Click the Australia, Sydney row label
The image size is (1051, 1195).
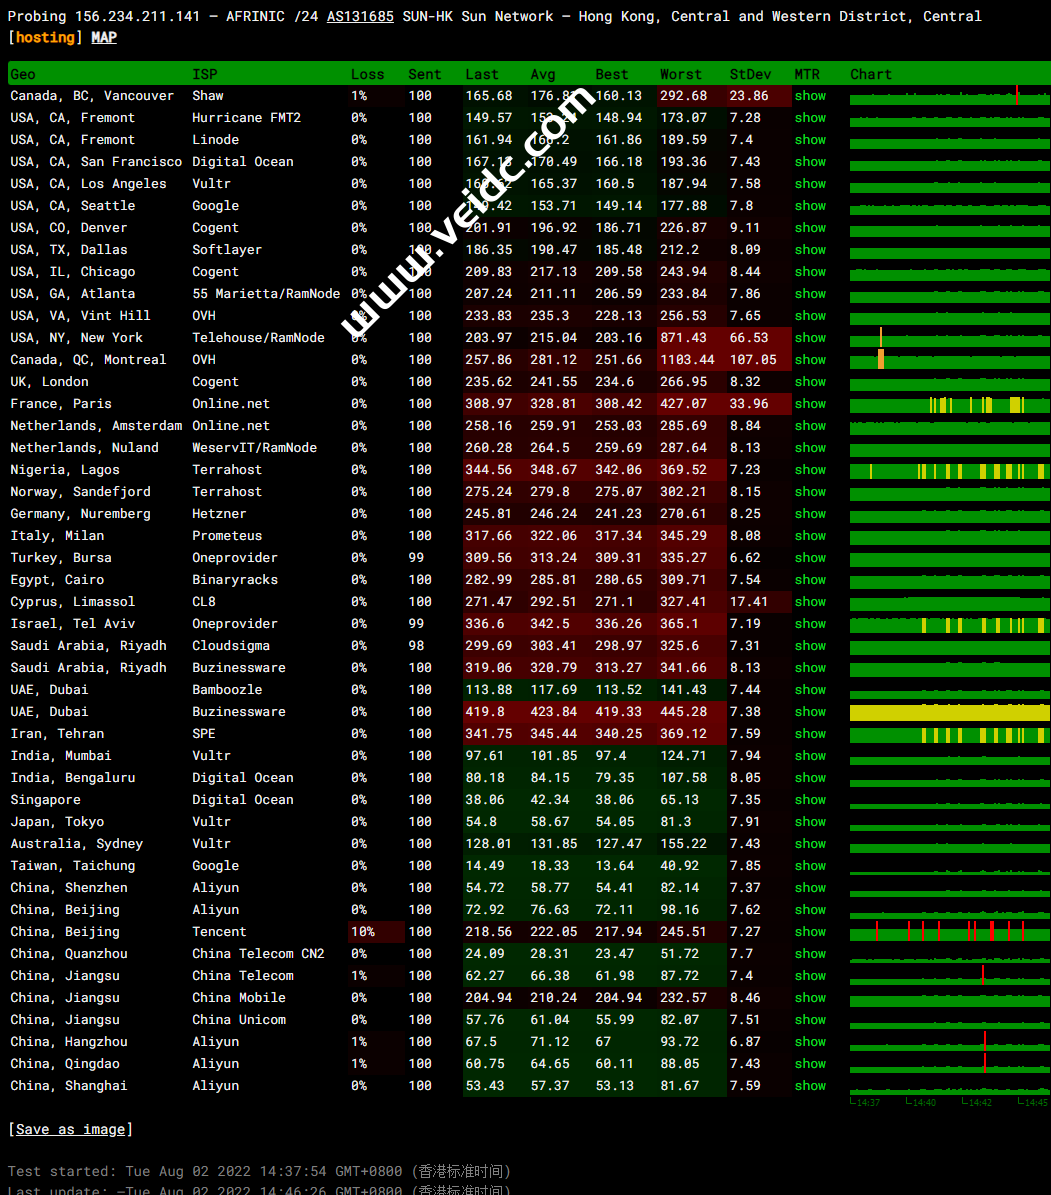(x=76, y=844)
